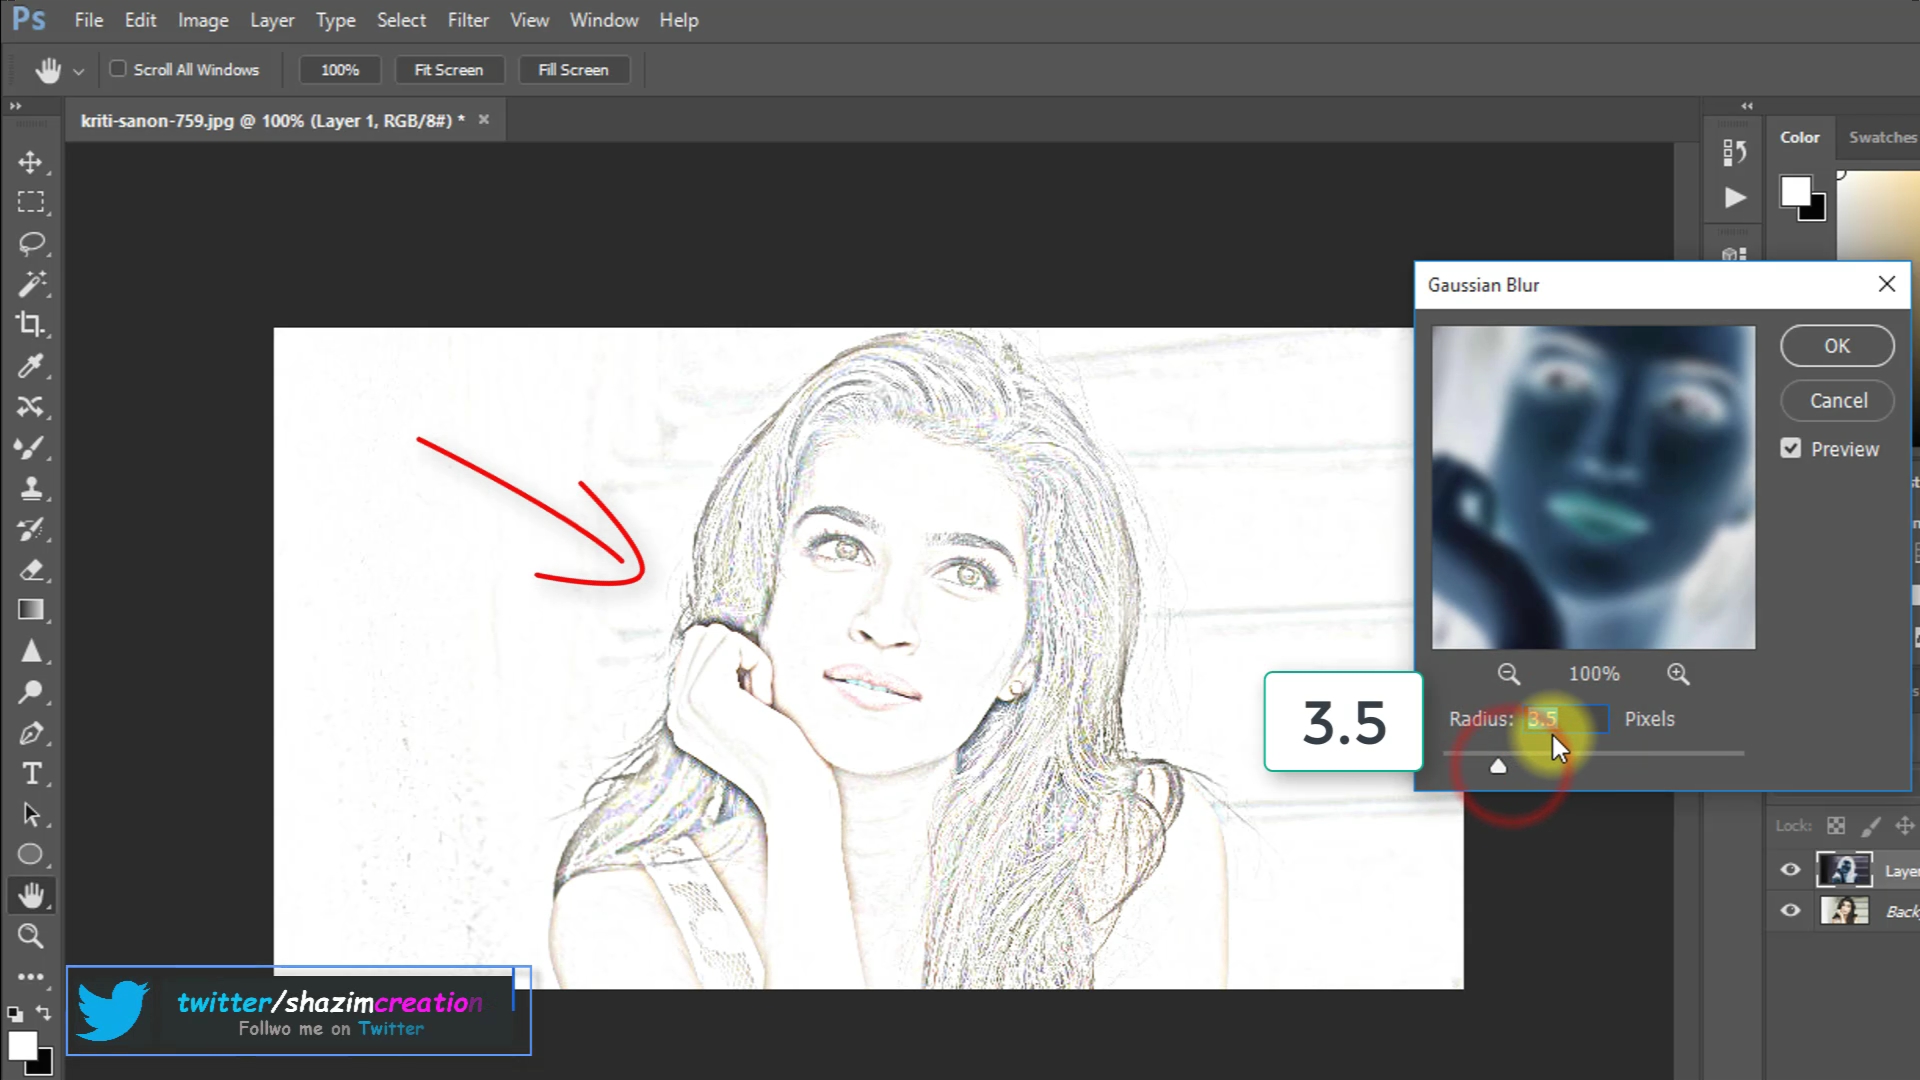Select the Crop tool
The width and height of the screenshot is (1920, 1080).
(x=30, y=324)
